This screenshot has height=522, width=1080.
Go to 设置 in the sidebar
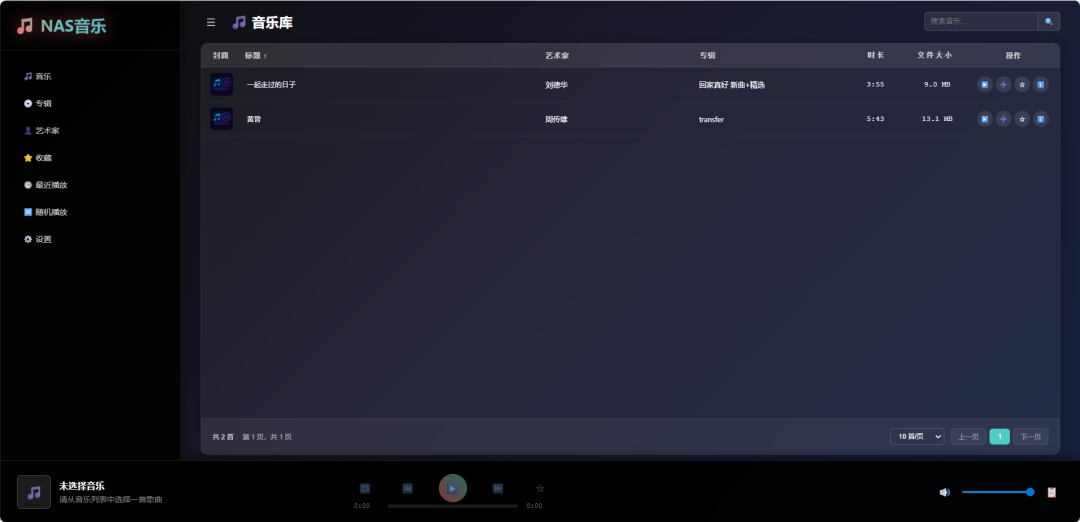click(x=43, y=239)
